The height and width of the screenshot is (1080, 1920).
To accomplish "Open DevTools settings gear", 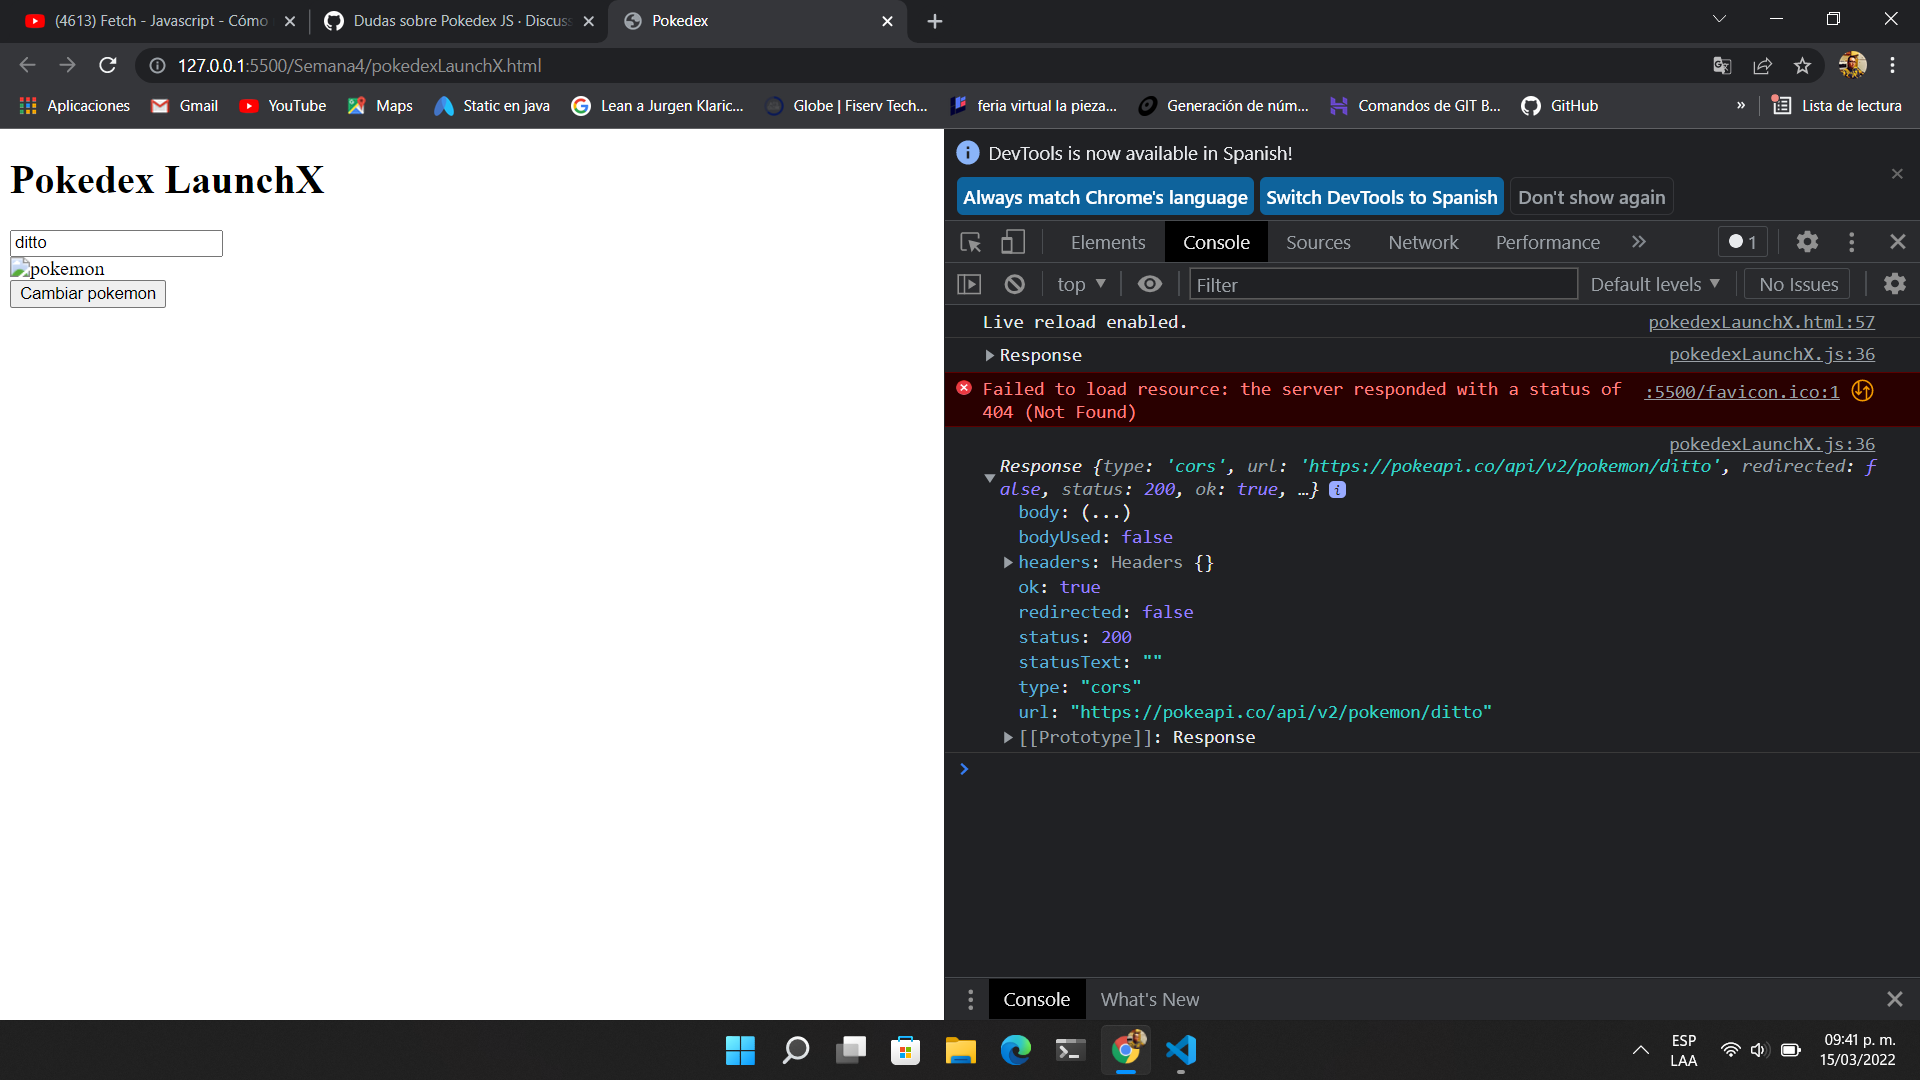I will [x=1807, y=241].
